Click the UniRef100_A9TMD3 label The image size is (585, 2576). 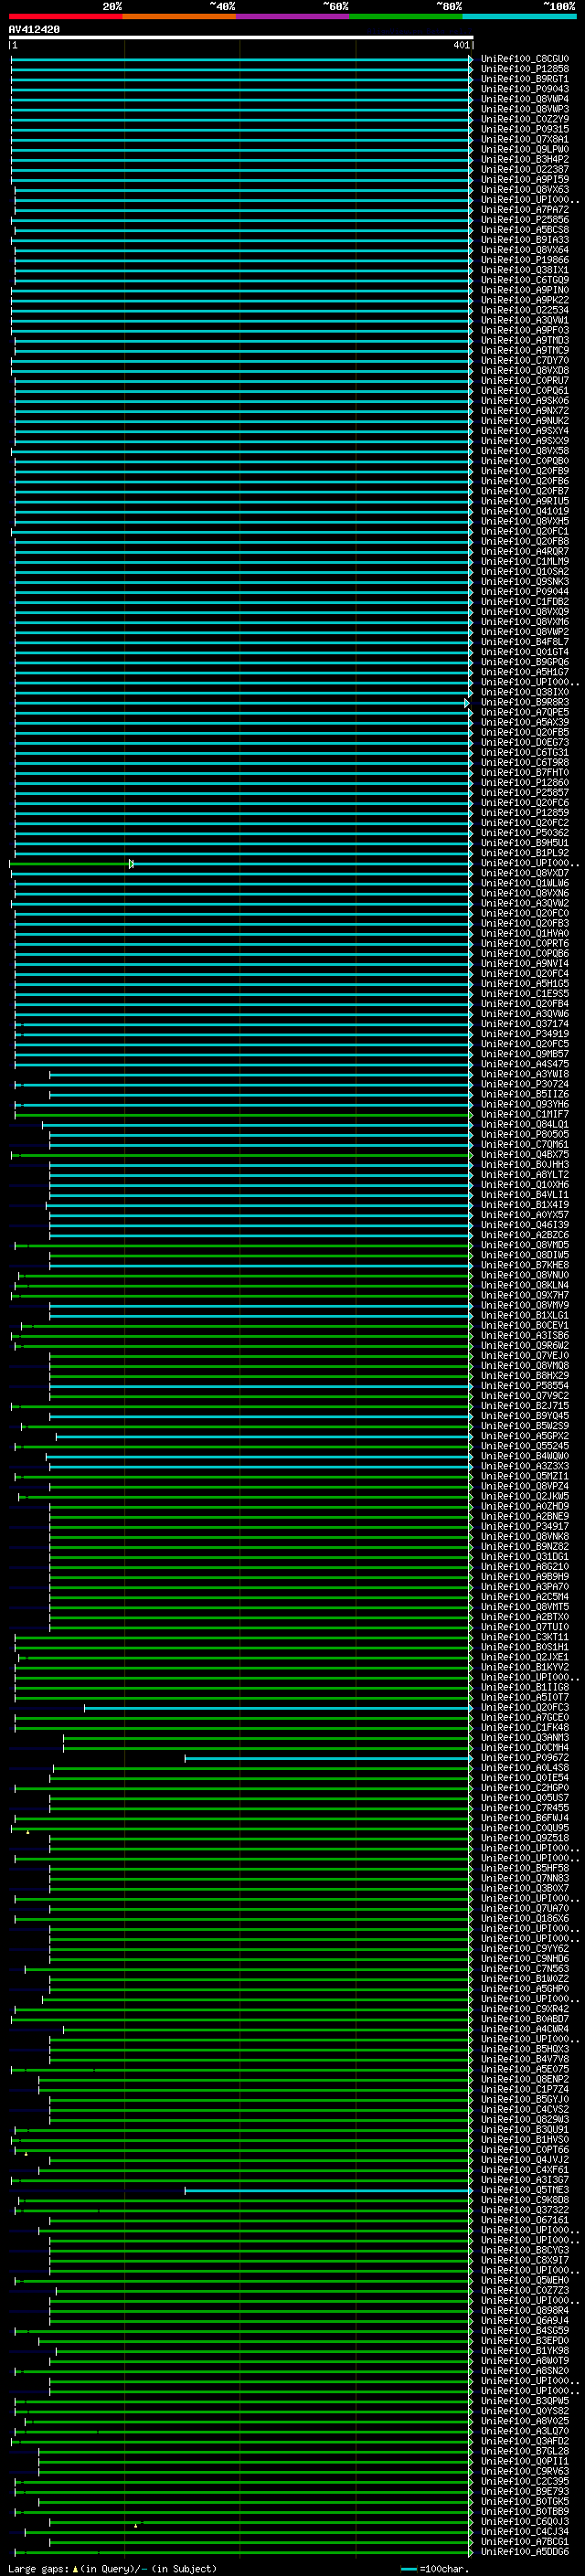click(x=524, y=340)
